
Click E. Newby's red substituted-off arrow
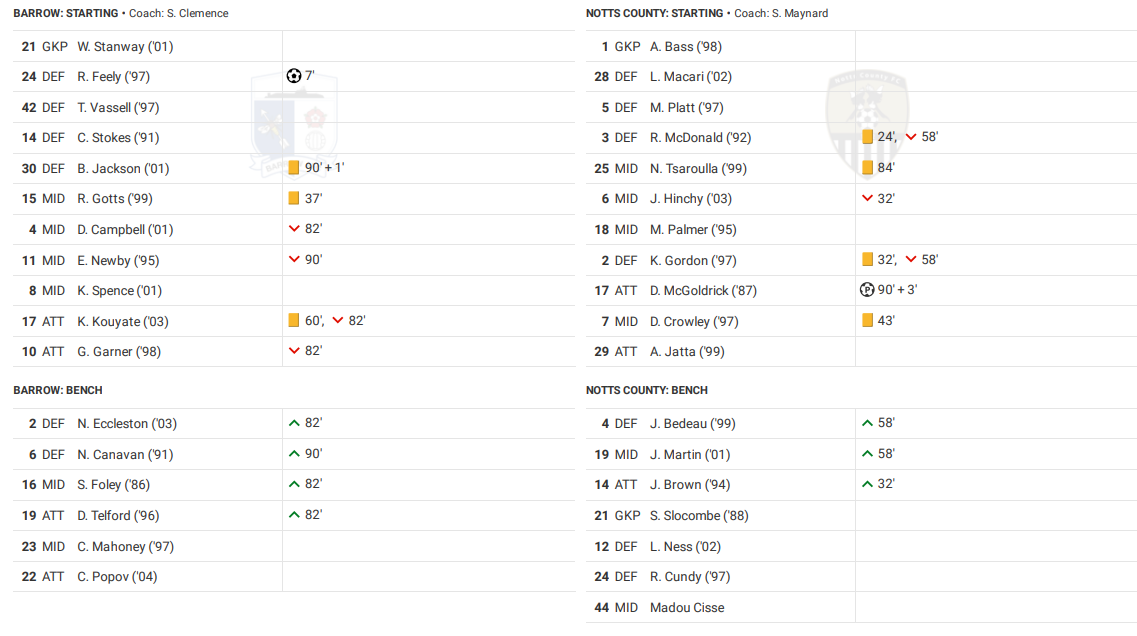coord(294,260)
